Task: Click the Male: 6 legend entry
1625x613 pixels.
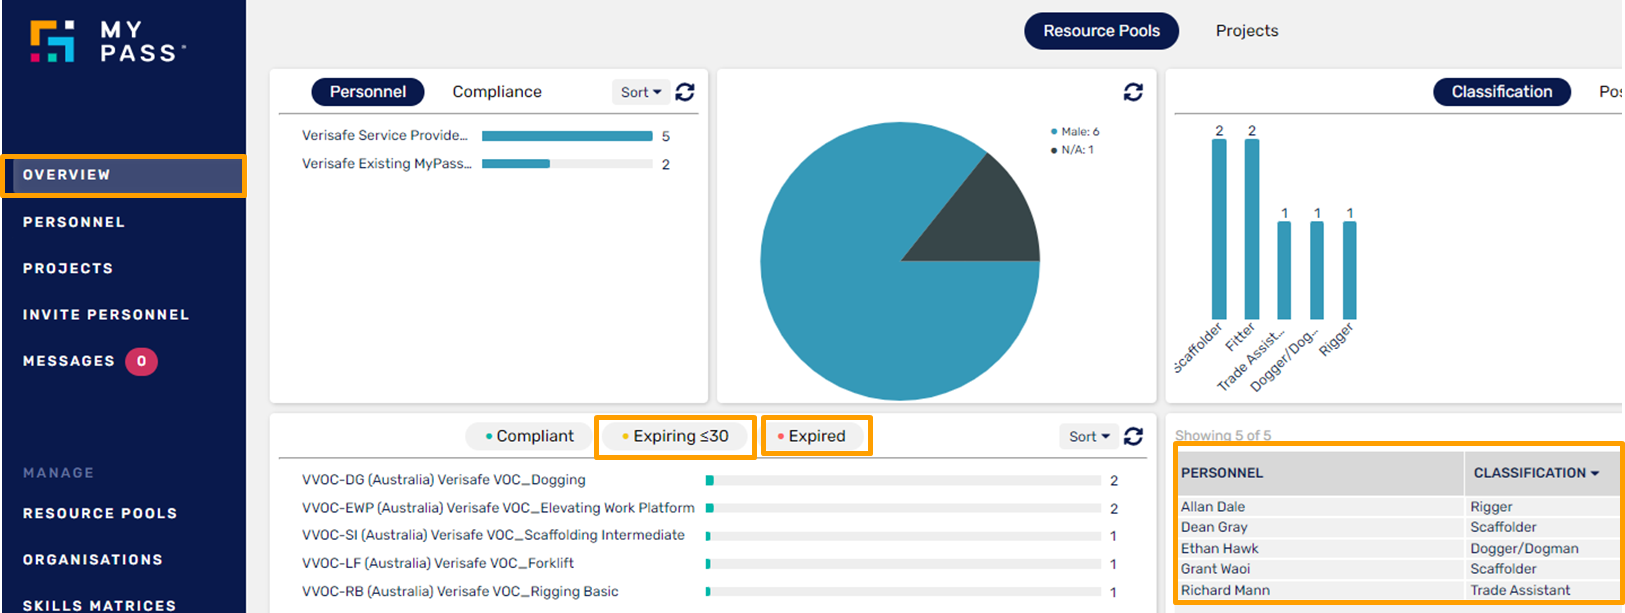Action: click(1075, 132)
